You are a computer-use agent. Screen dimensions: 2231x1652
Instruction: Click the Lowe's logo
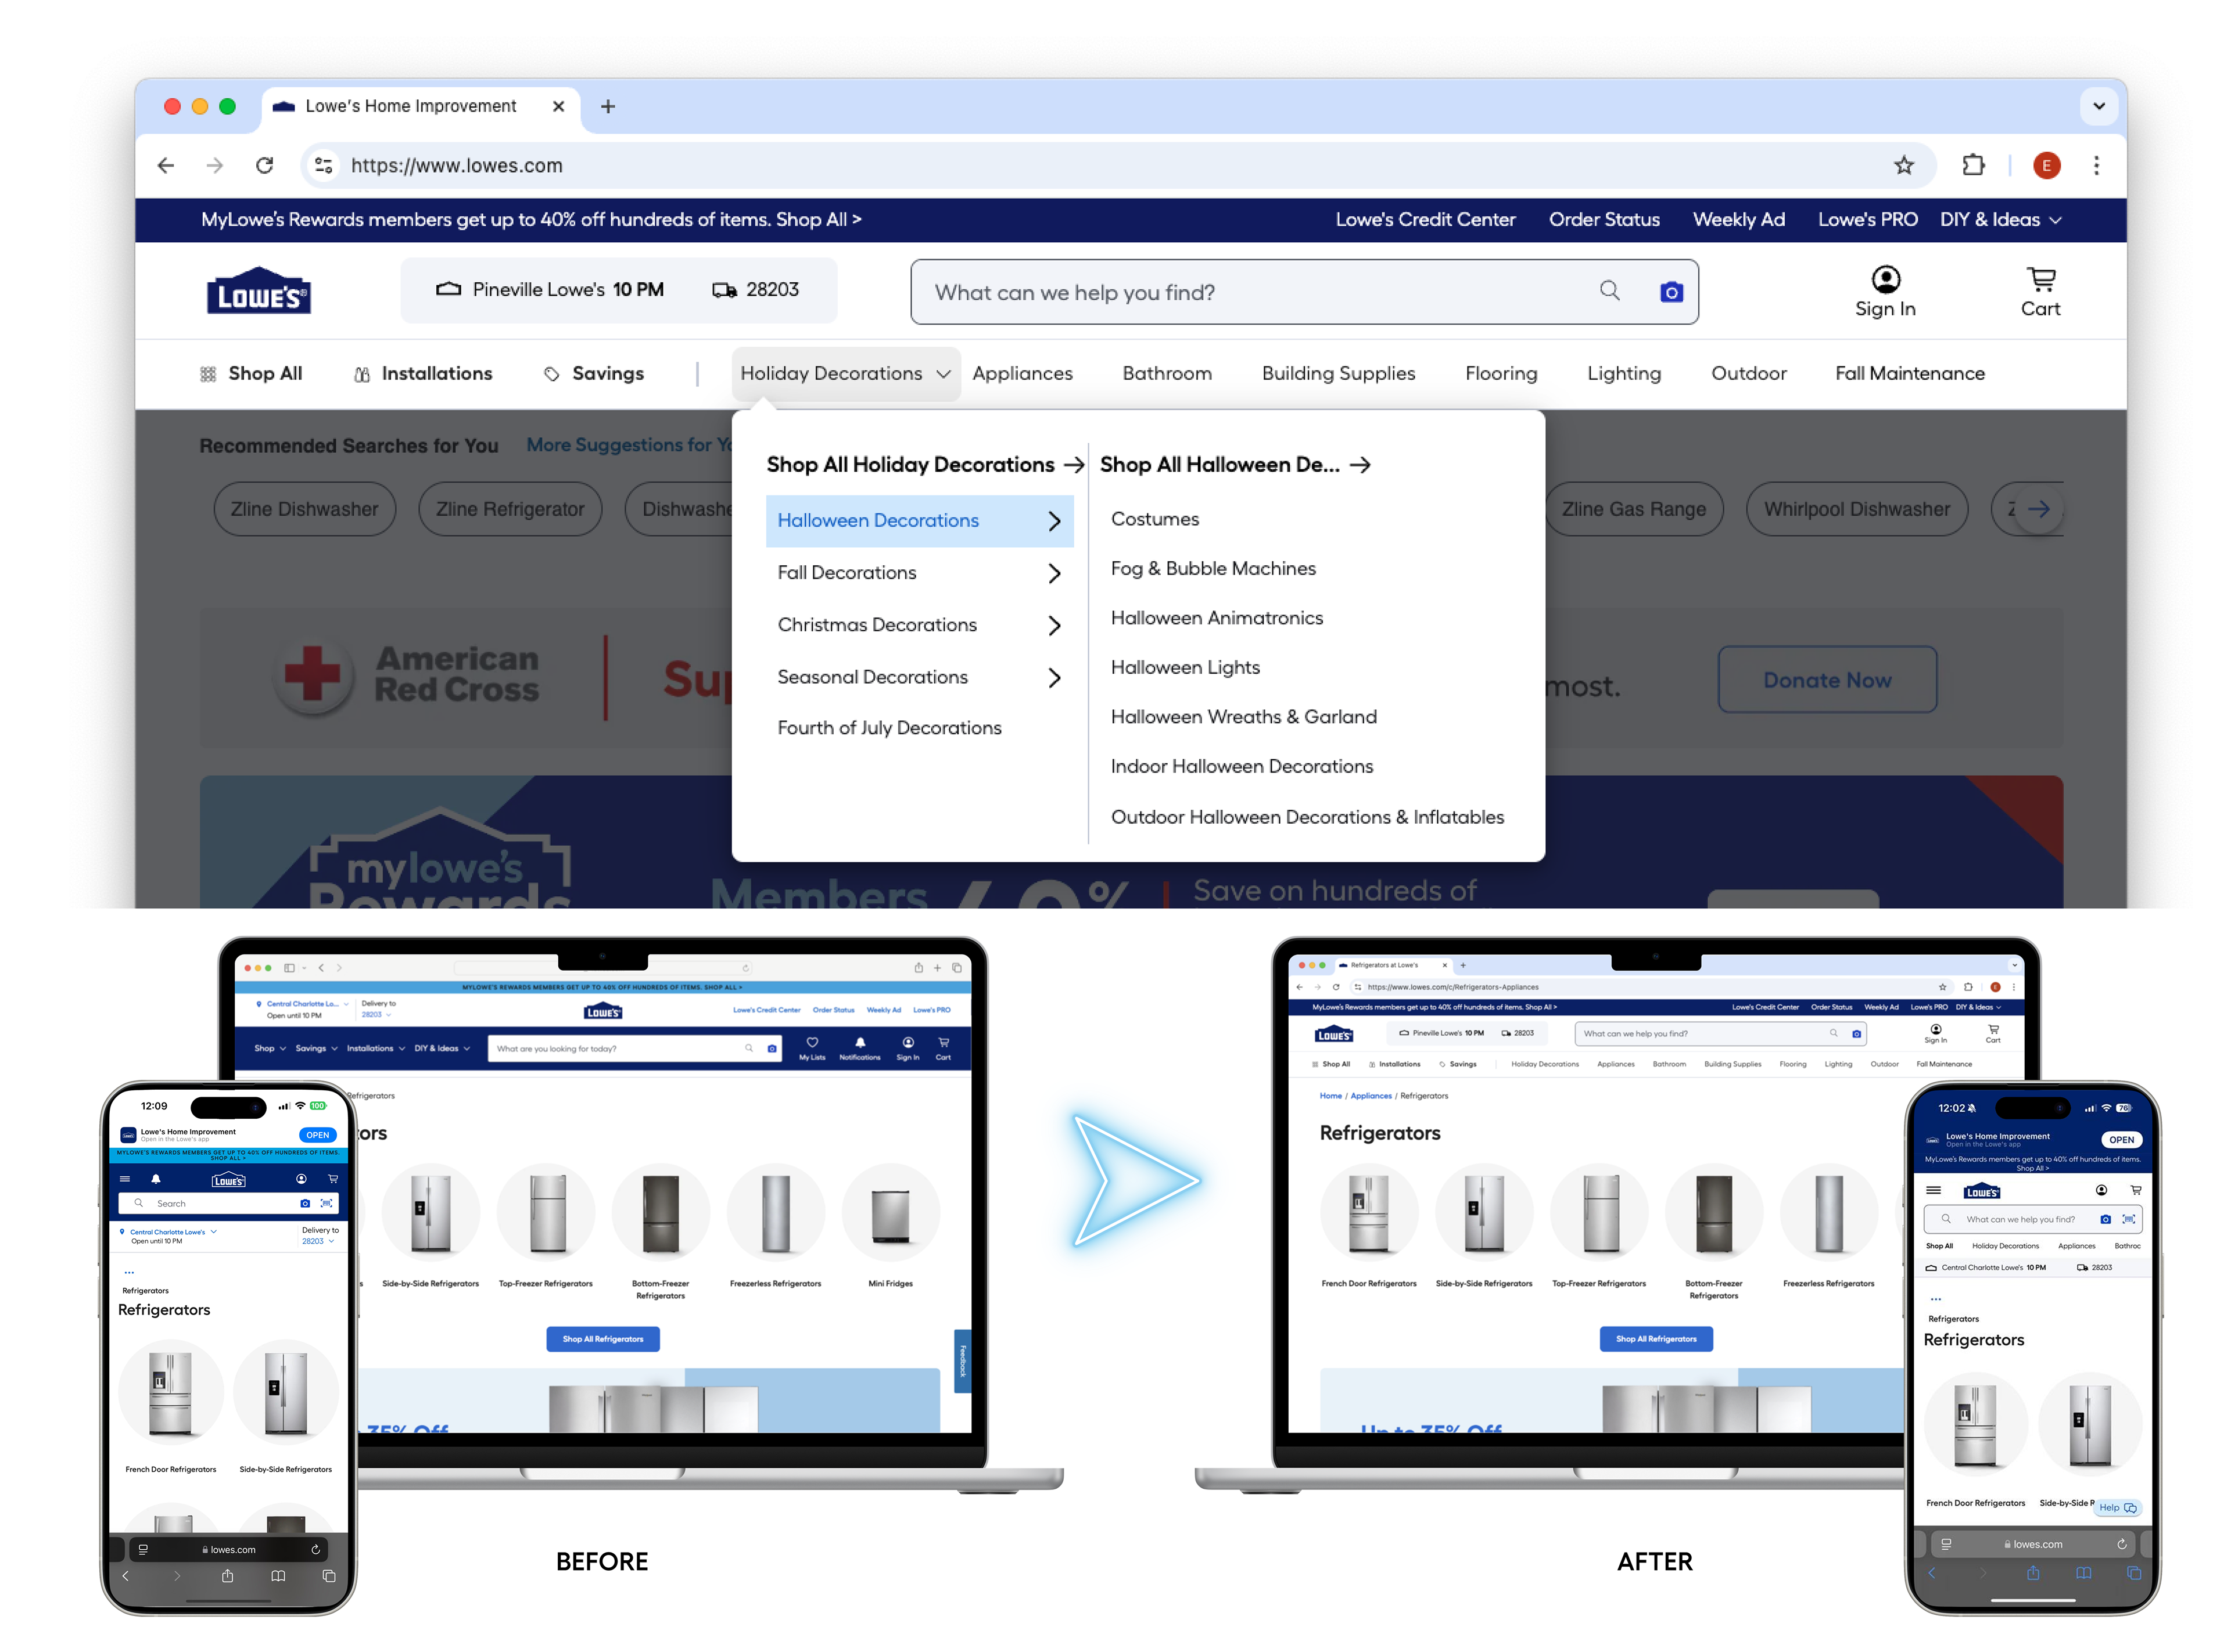coord(258,291)
